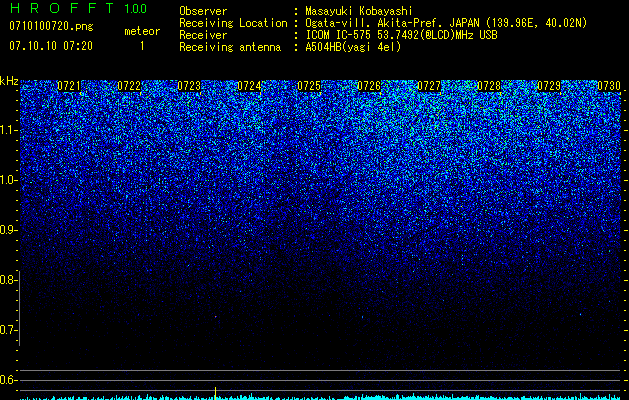Select the 07.10.10 07:20 timestamp
This screenshot has height=400, width=629.
coord(51,46)
